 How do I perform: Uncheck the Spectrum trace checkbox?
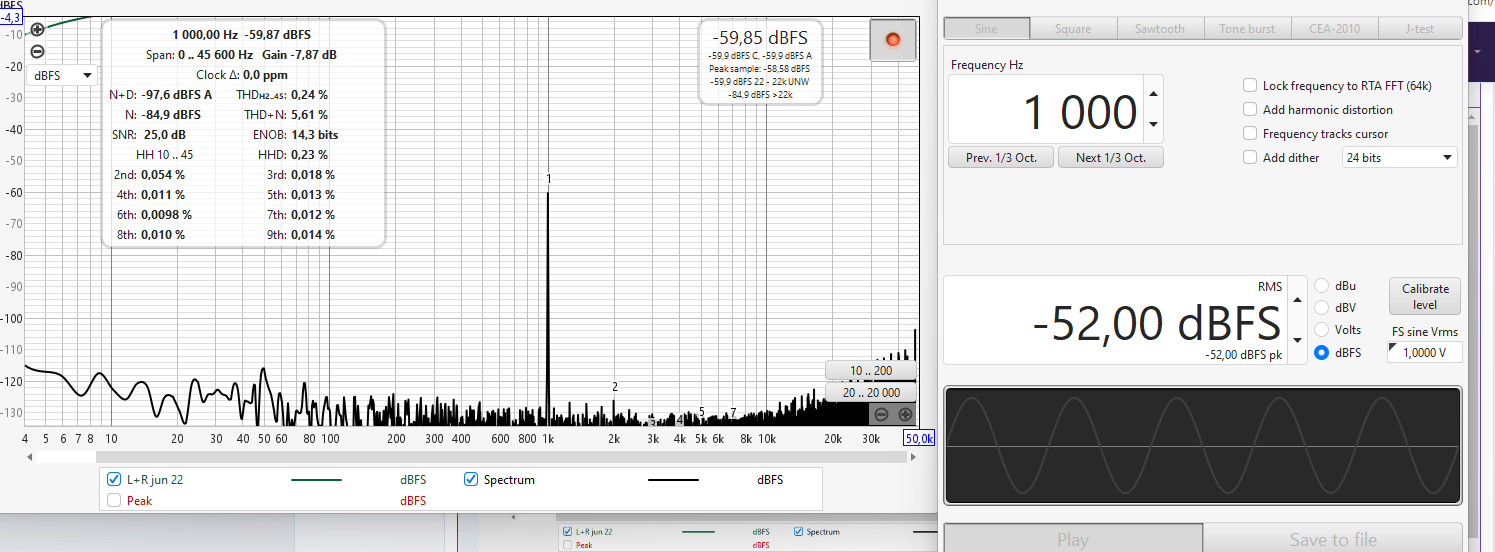471,480
